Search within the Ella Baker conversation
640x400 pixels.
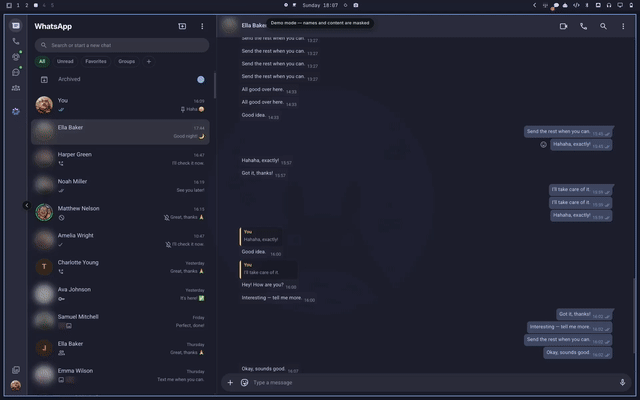point(603,26)
